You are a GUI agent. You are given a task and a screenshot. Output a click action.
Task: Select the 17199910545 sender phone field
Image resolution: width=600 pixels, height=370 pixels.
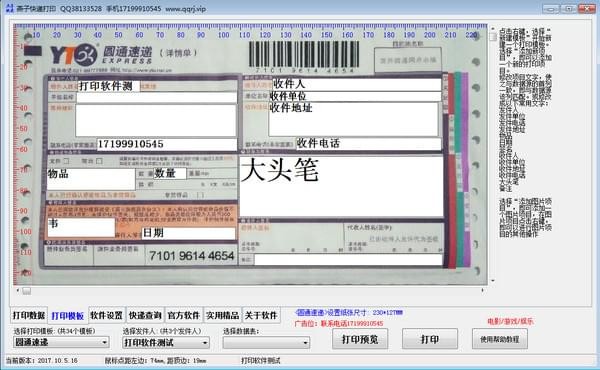pos(167,144)
